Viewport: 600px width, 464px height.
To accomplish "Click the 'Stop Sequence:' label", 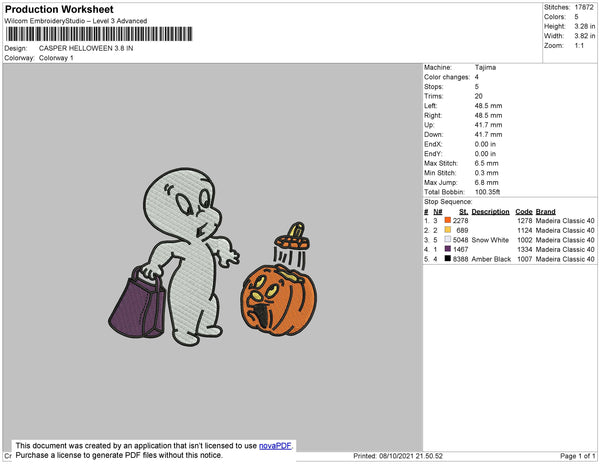I will [448, 202].
